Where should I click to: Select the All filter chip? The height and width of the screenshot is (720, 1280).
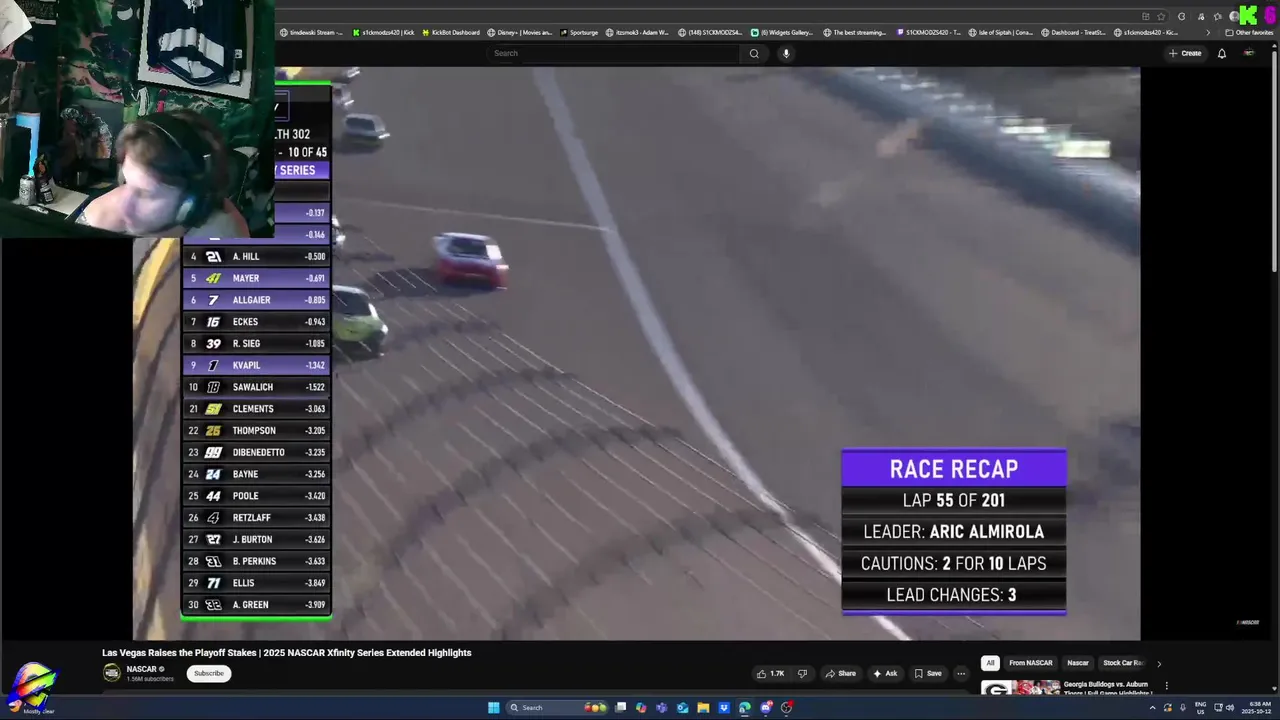click(990, 663)
